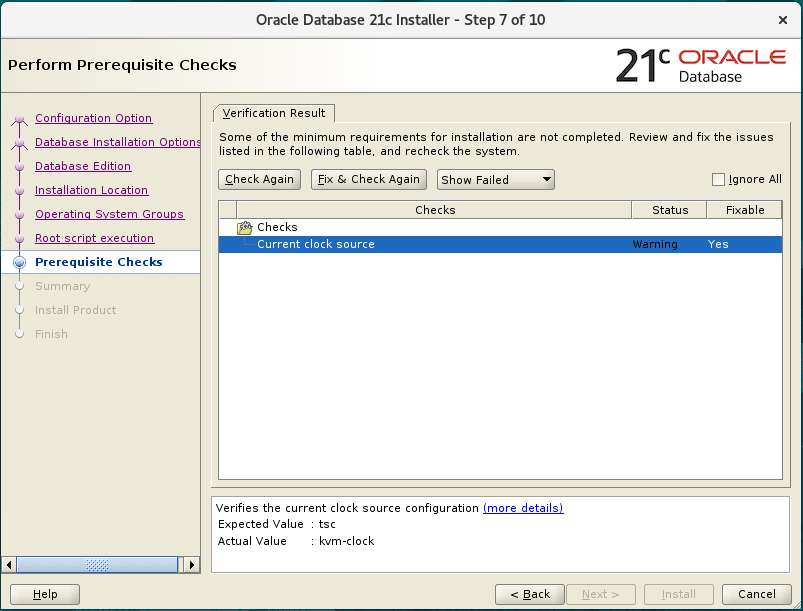Click the Help button

(x=45, y=595)
